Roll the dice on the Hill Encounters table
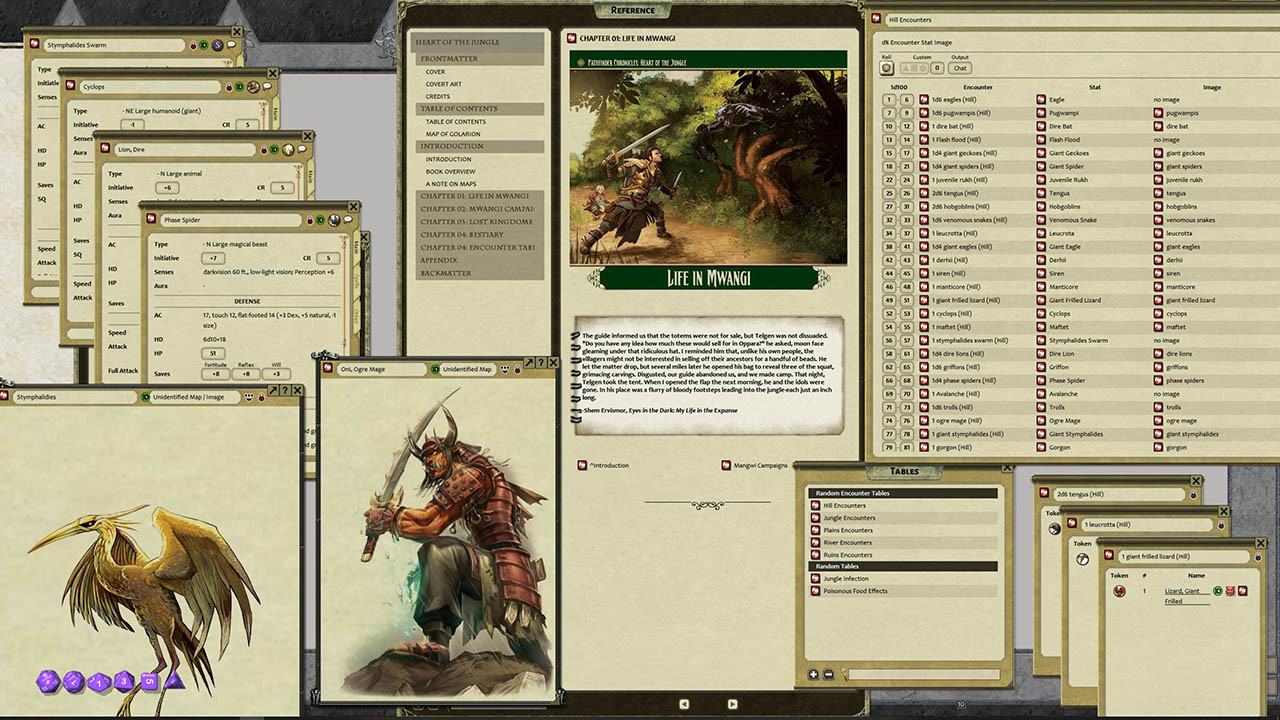The height and width of the screenshot is (720, 1280). 887,68
